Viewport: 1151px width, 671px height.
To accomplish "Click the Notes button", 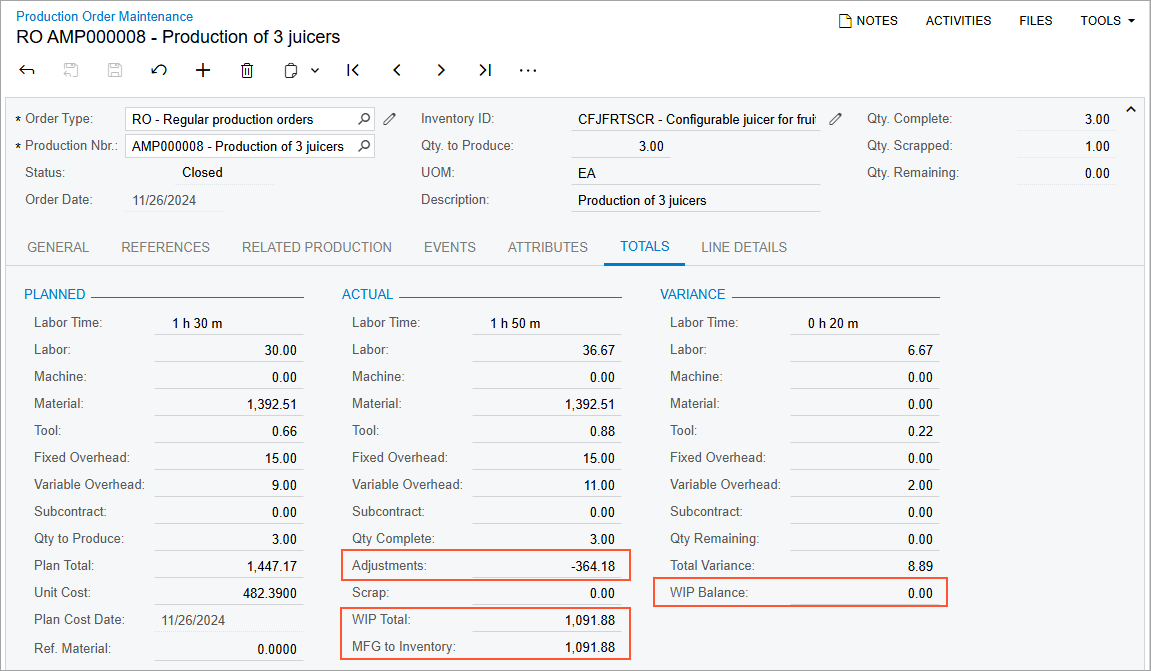I will (x=868, y=20).
